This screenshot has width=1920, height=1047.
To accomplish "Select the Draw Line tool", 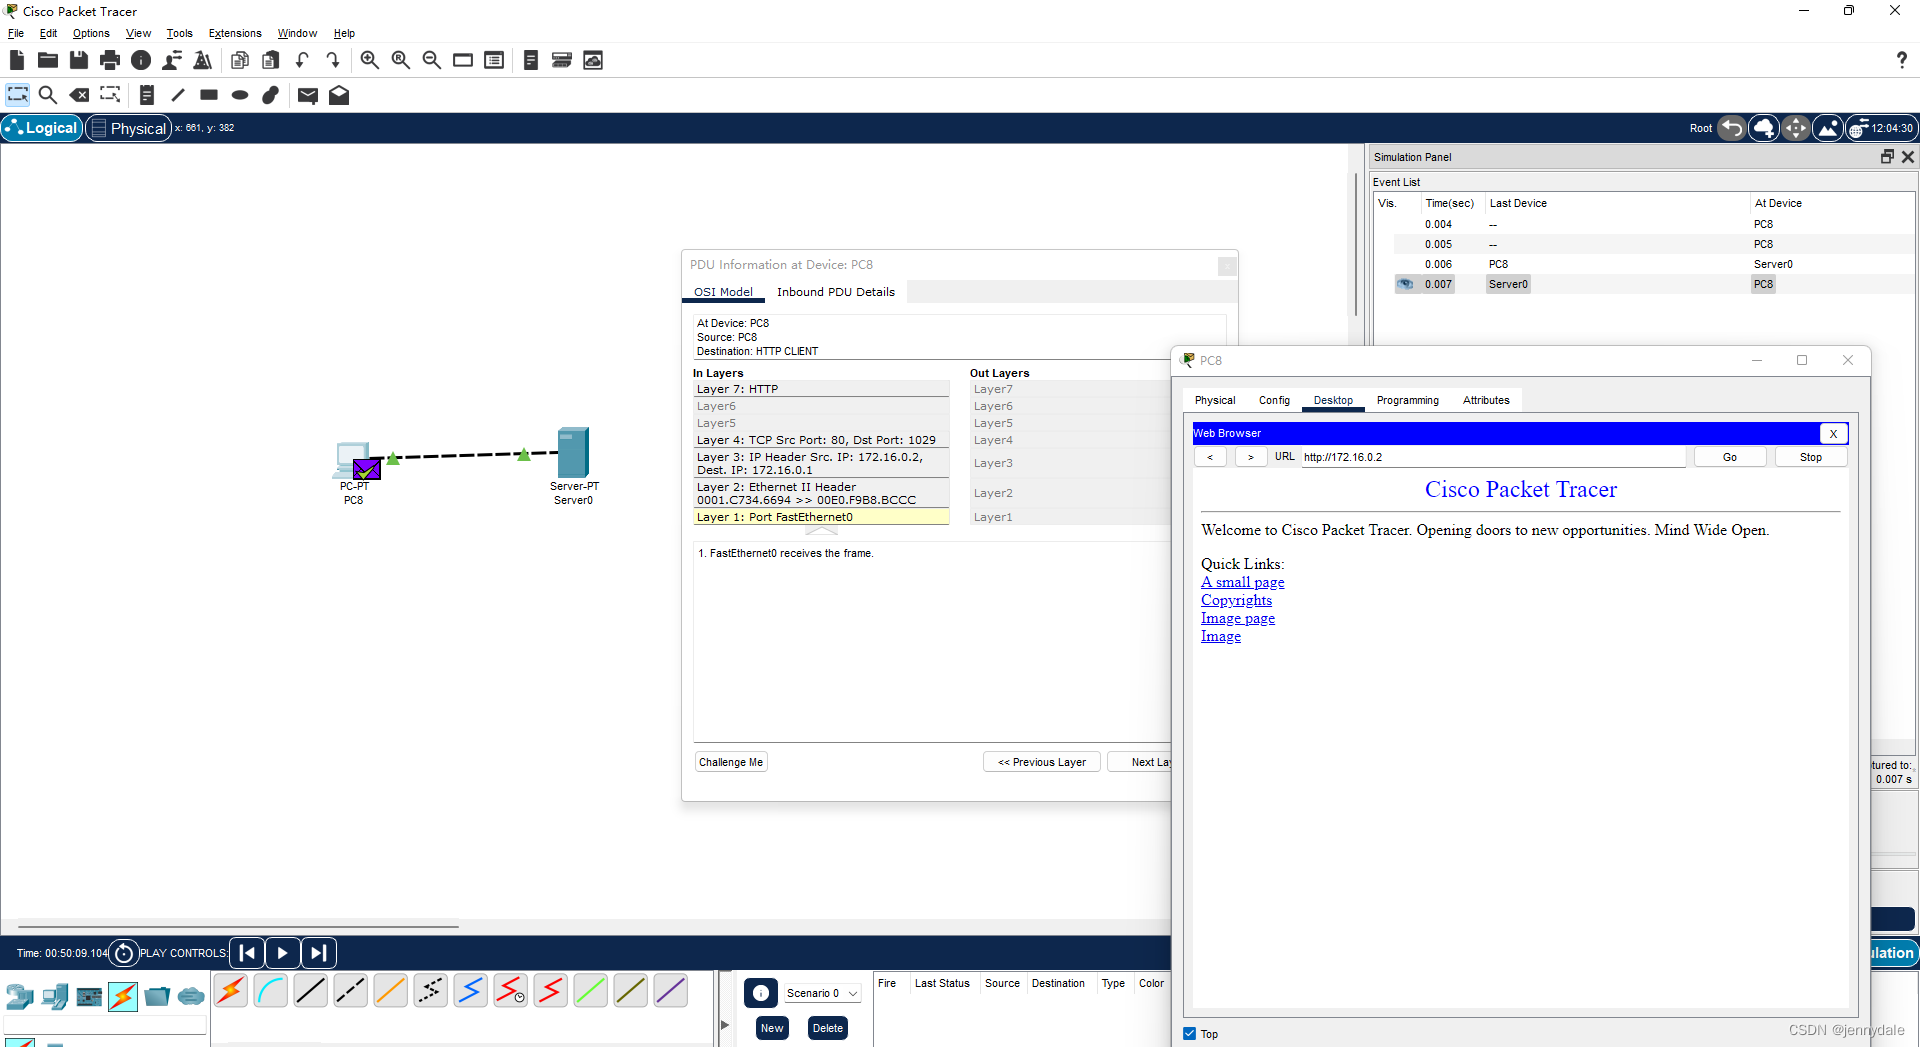I will coord(178,95).
